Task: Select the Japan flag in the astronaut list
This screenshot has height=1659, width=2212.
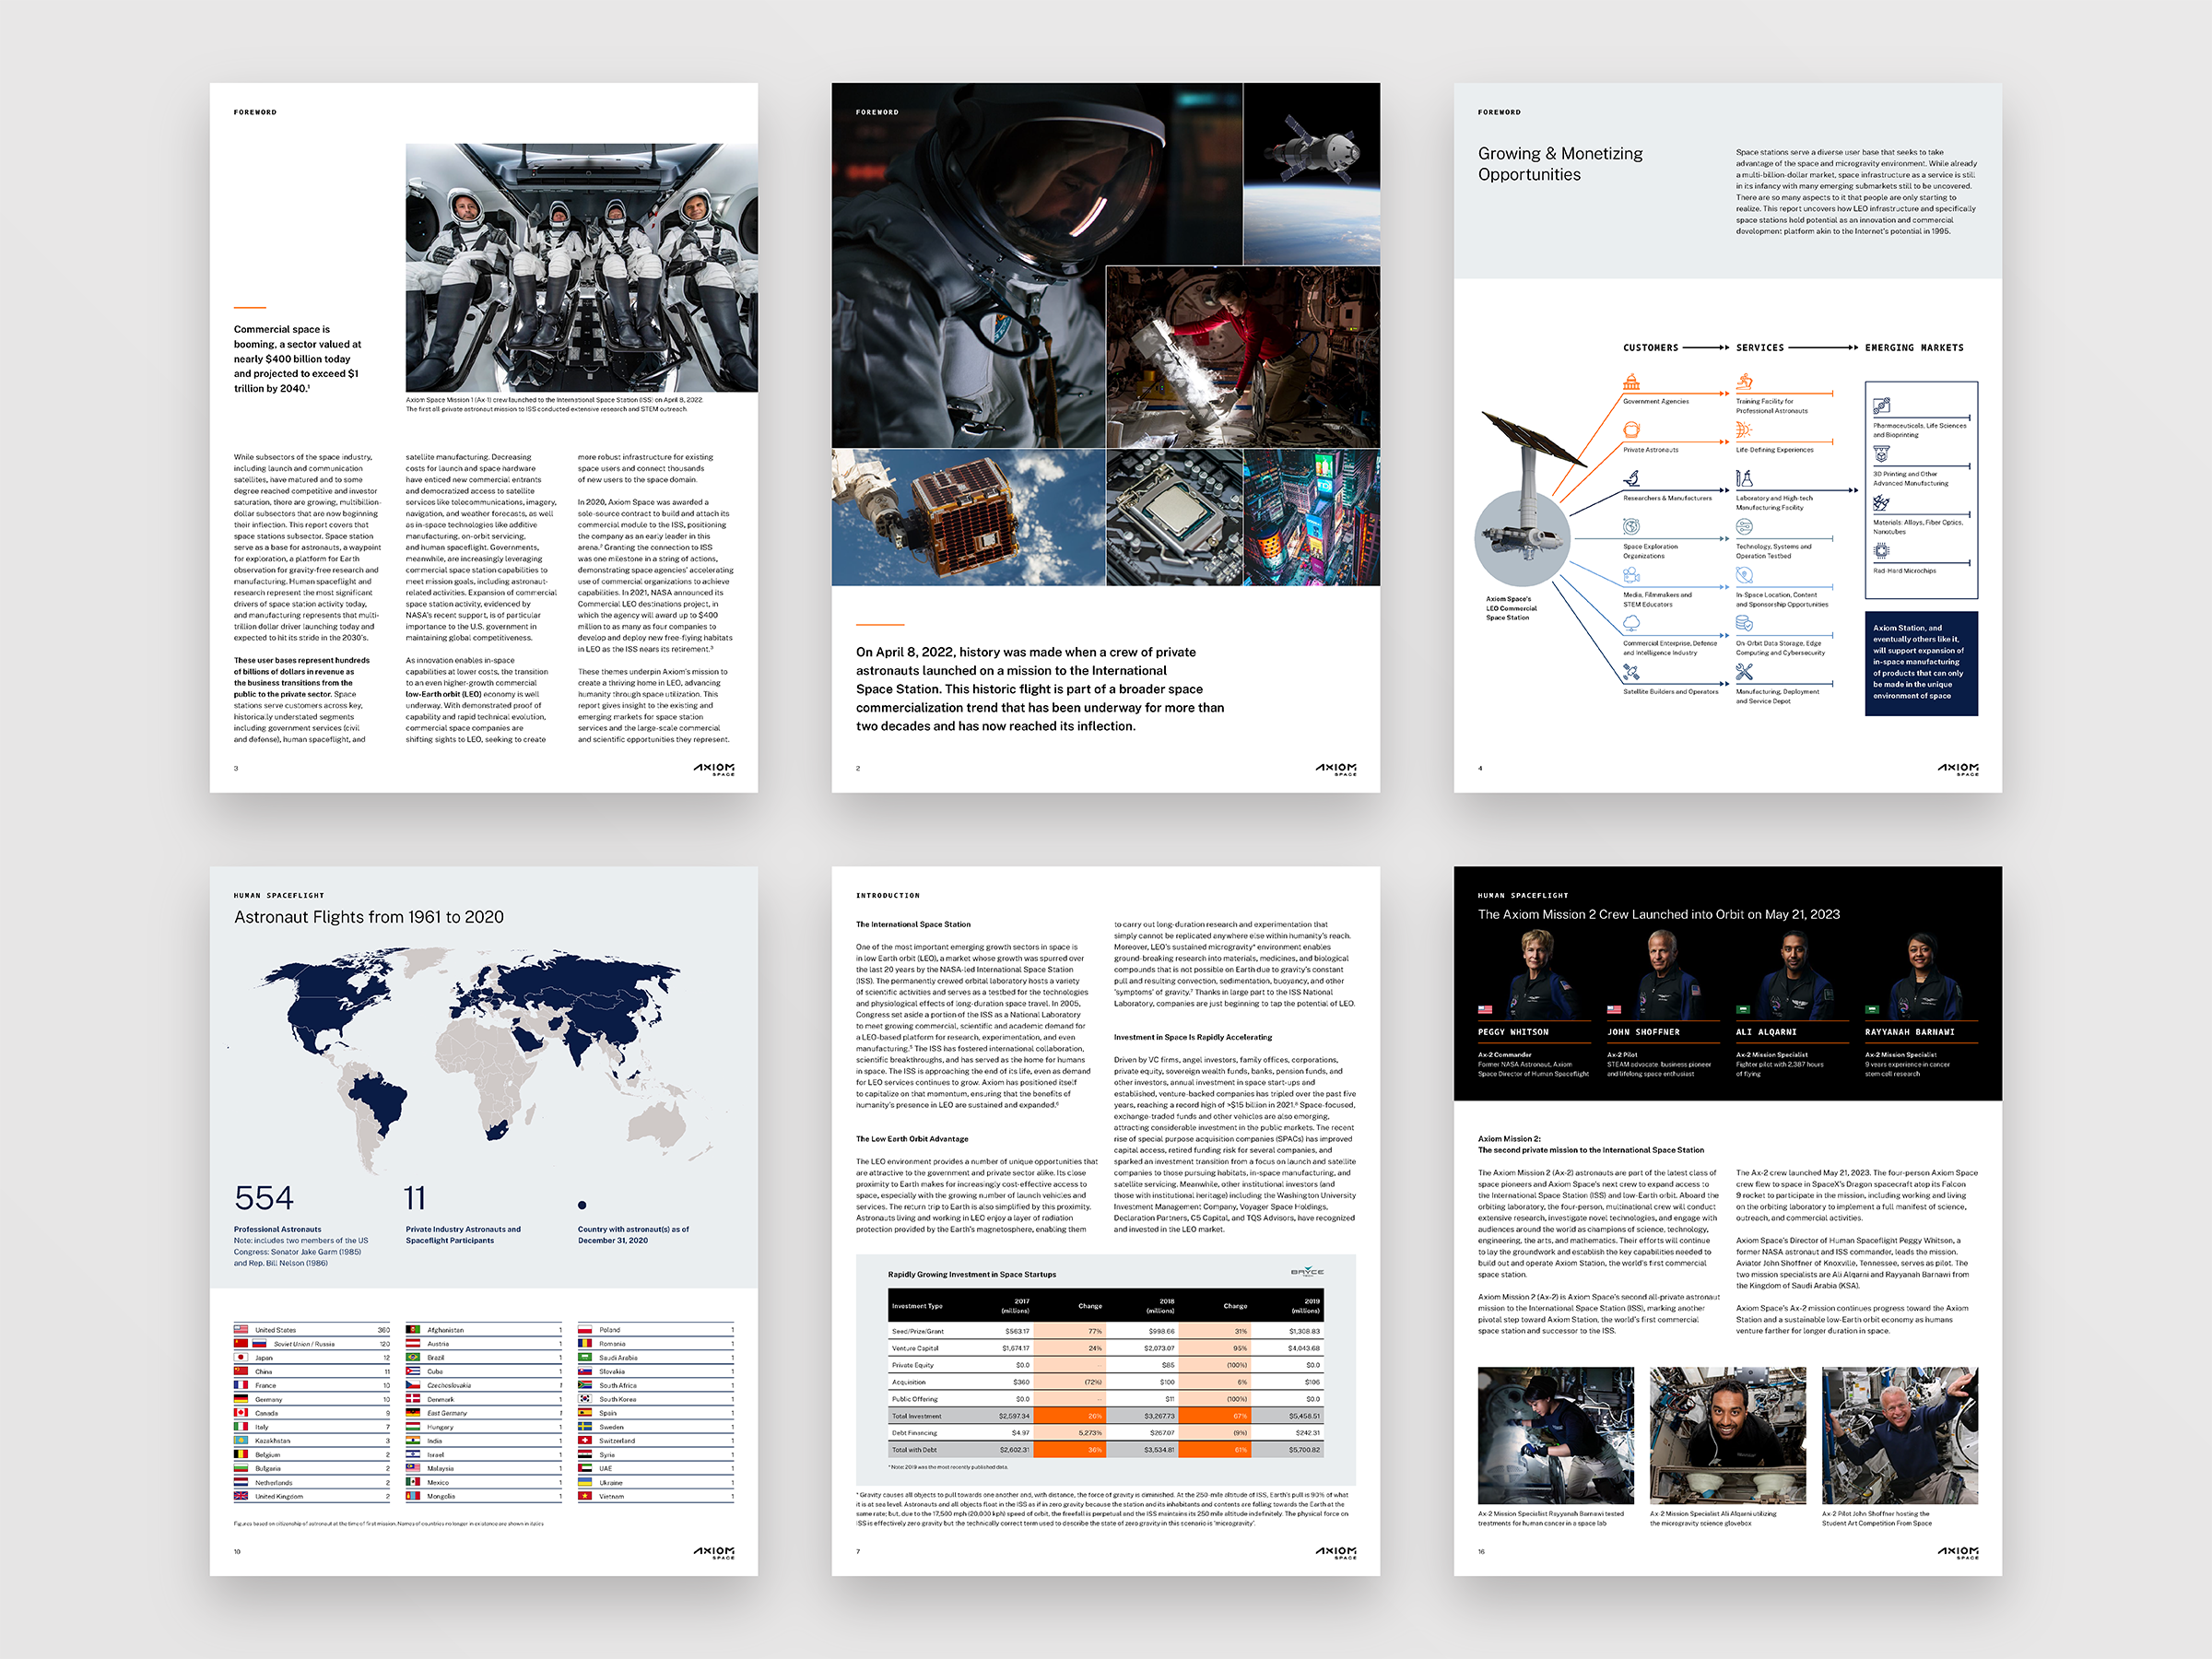Action: pos(243,1358)
